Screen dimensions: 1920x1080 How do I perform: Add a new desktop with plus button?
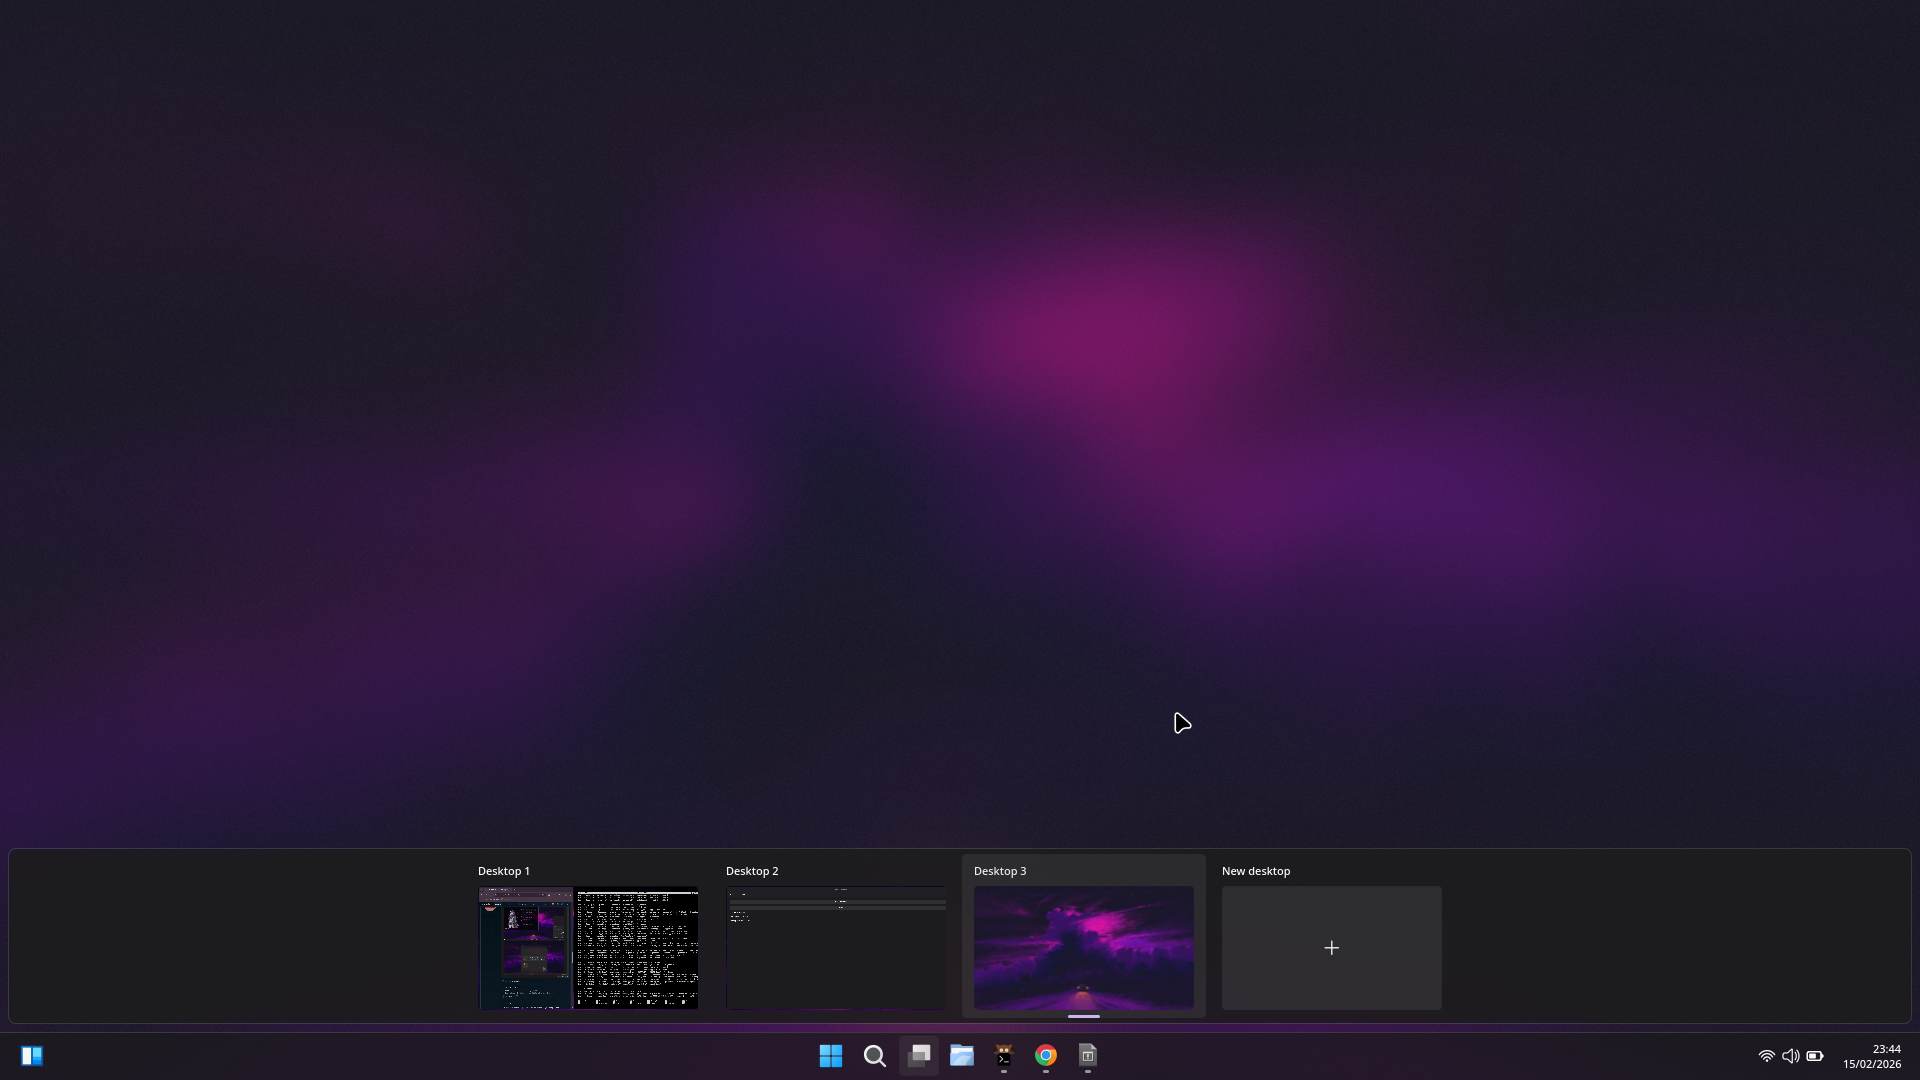(1332, 947)
